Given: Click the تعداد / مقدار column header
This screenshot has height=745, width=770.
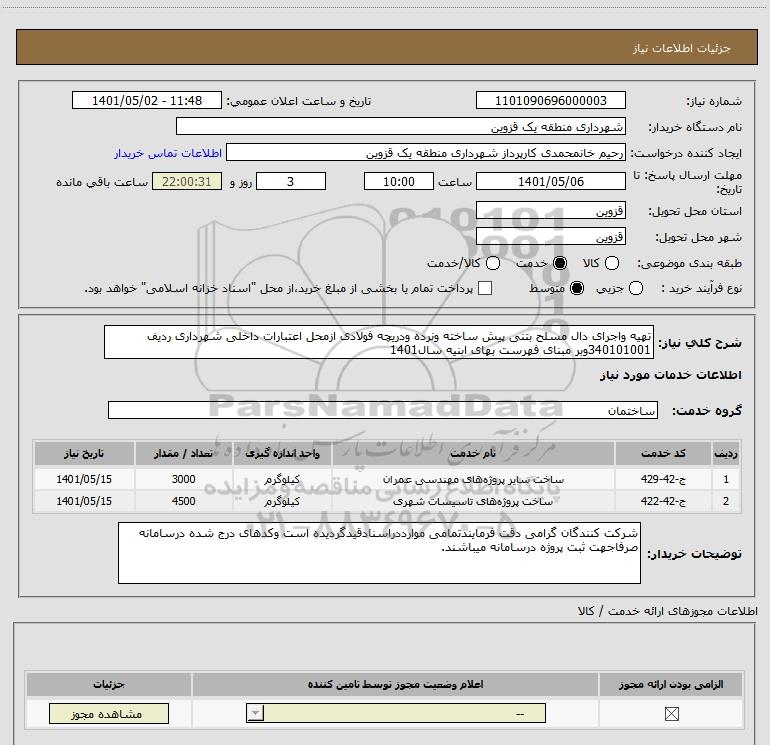Looking at the screenshot, I should point(183,453).
